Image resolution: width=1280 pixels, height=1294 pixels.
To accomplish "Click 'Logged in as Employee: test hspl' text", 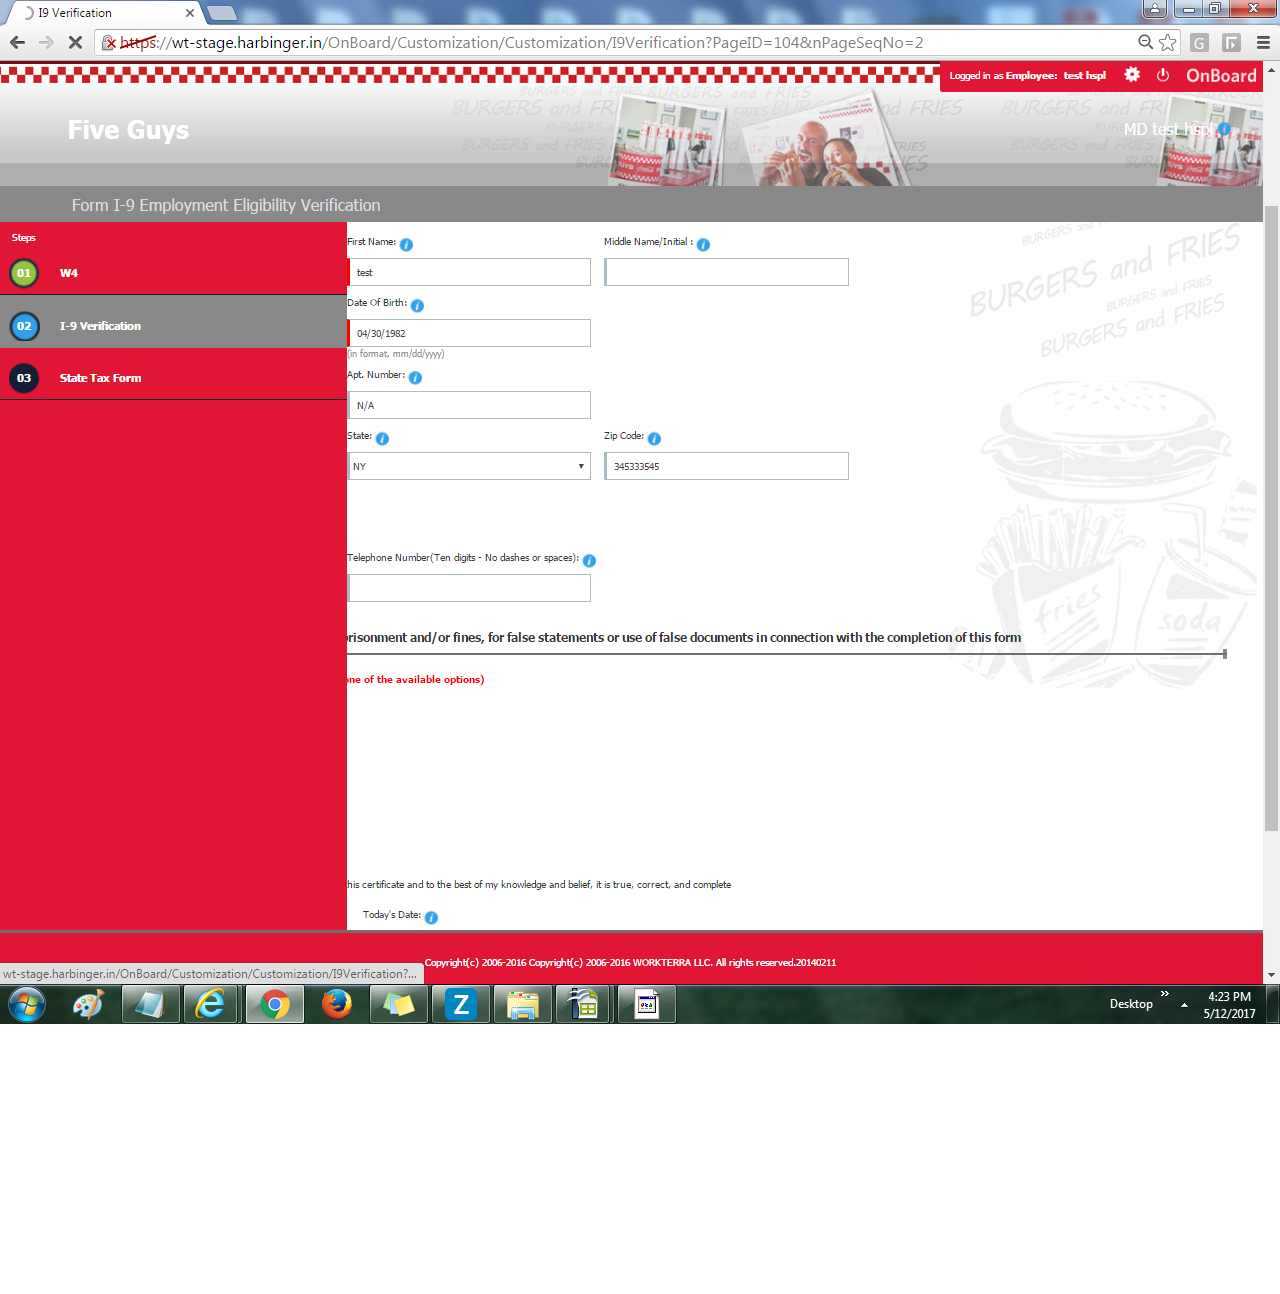I will tap(1027, 75).
